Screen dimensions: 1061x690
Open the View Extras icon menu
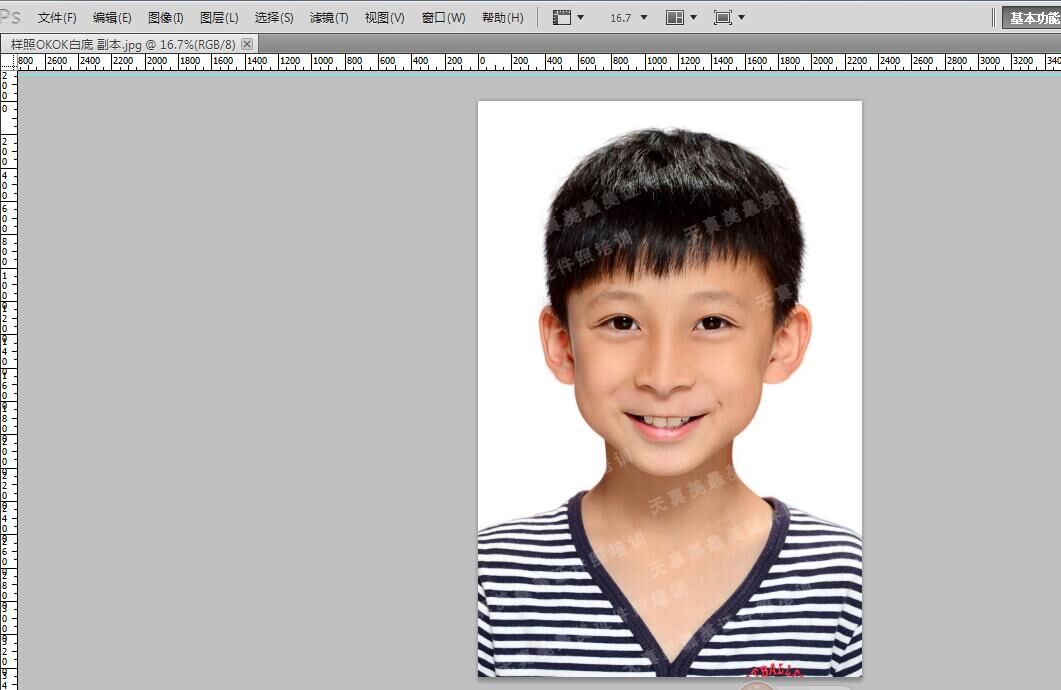[567, 18]
